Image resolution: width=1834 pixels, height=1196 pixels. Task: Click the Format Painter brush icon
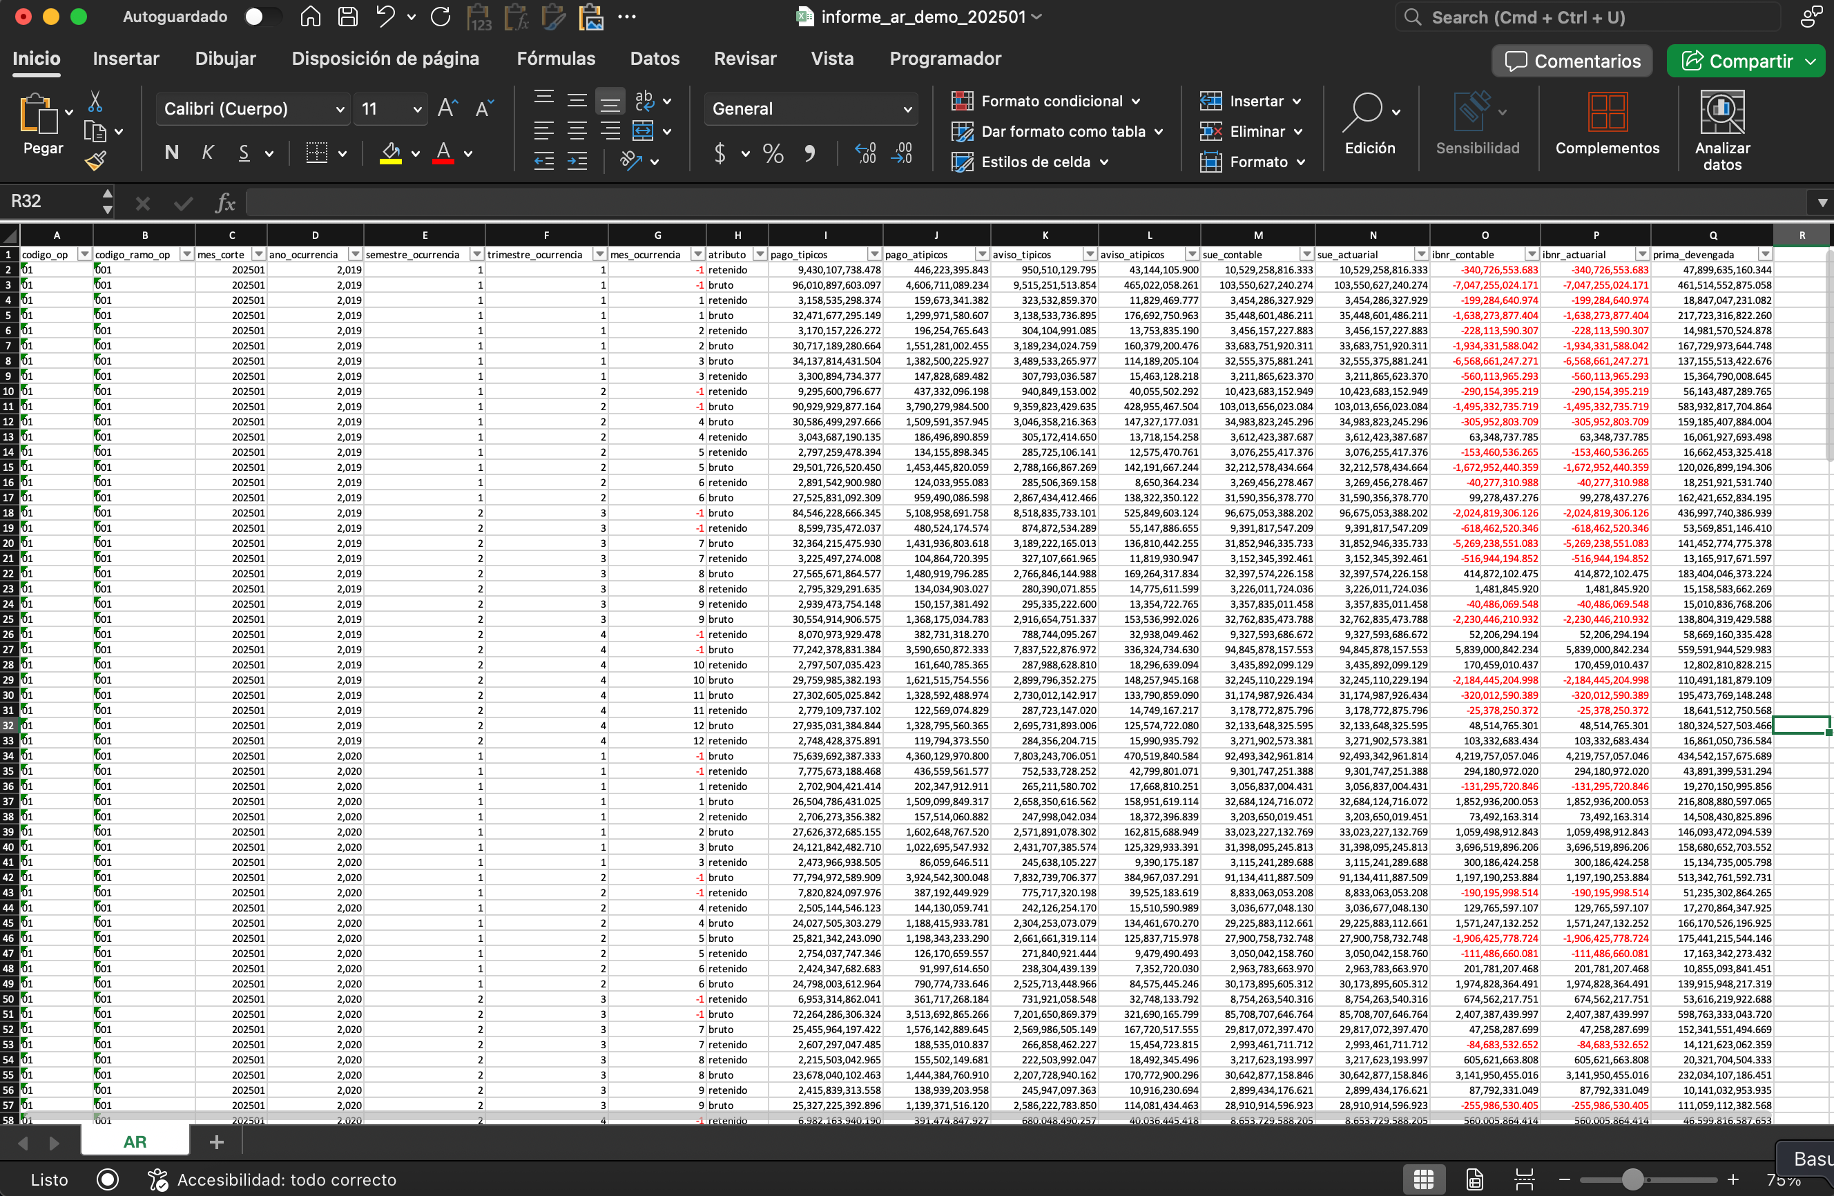[x=96, y=160]
